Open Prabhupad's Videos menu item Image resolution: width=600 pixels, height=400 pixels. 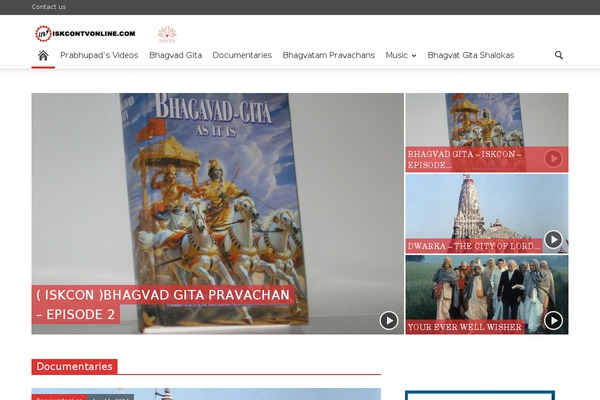pos(99,56)
